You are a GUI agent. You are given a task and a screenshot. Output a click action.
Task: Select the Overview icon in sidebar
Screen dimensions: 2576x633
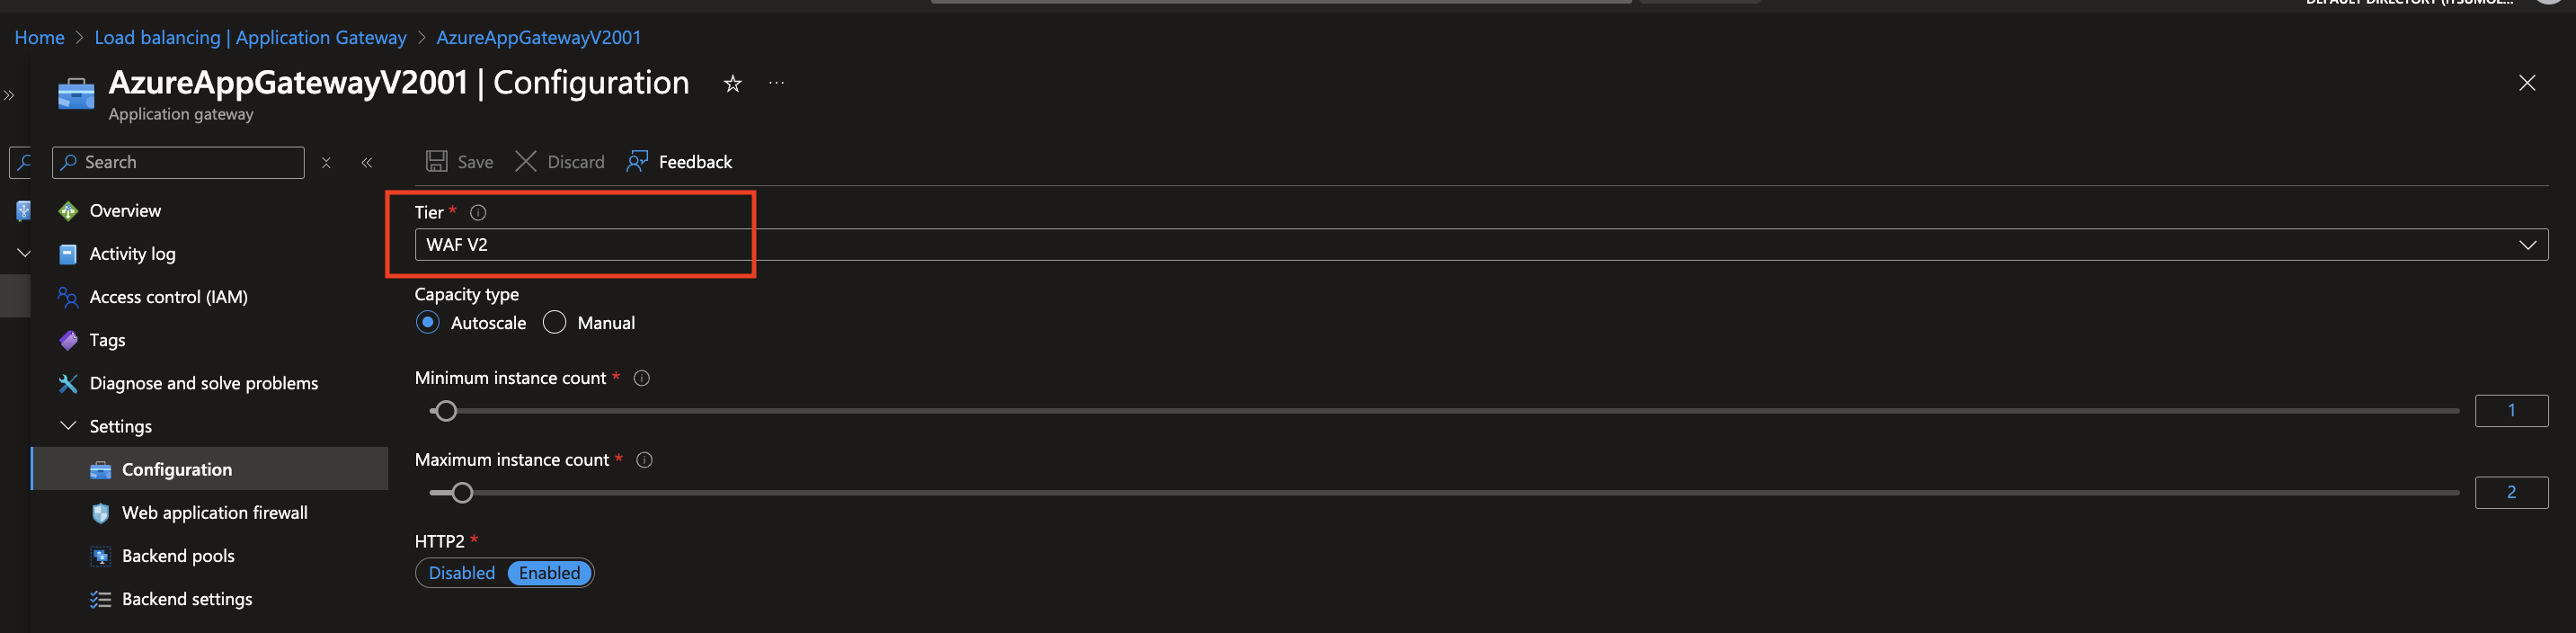[67, 210]
